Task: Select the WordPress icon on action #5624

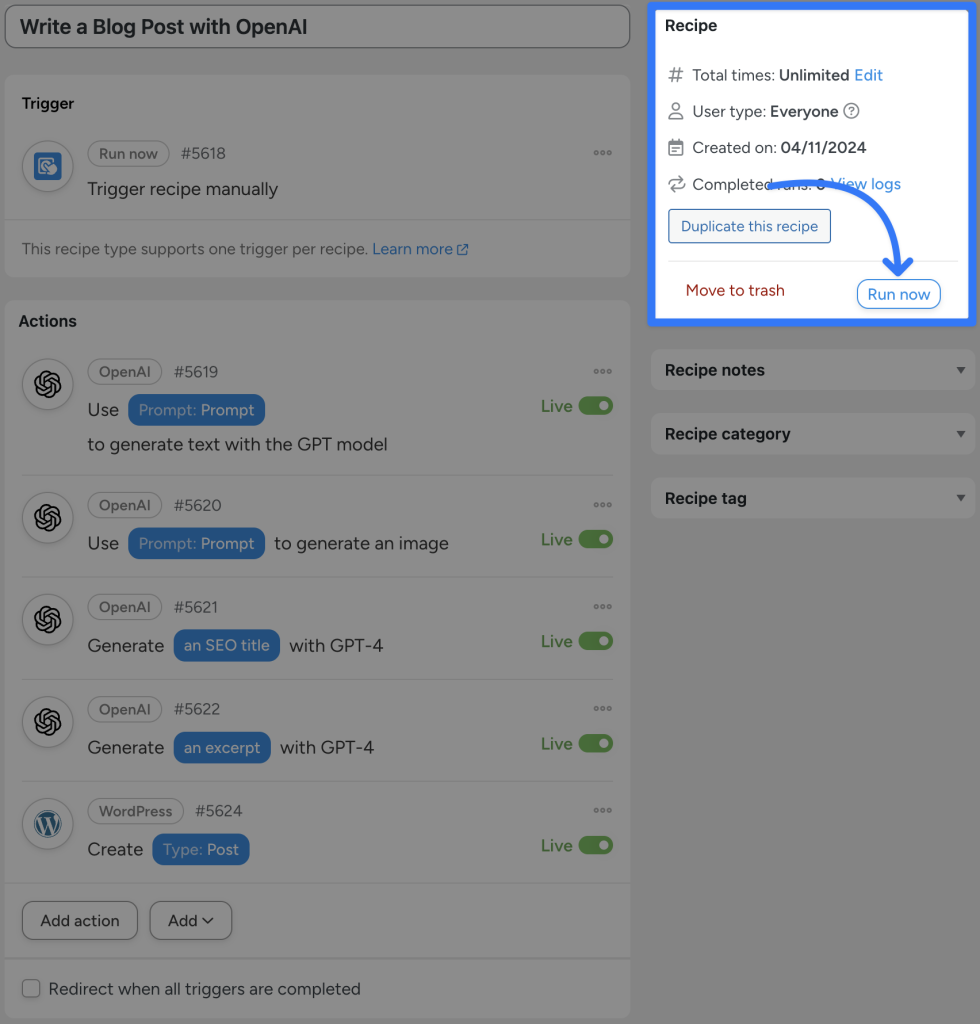Action: click(47, 824)
